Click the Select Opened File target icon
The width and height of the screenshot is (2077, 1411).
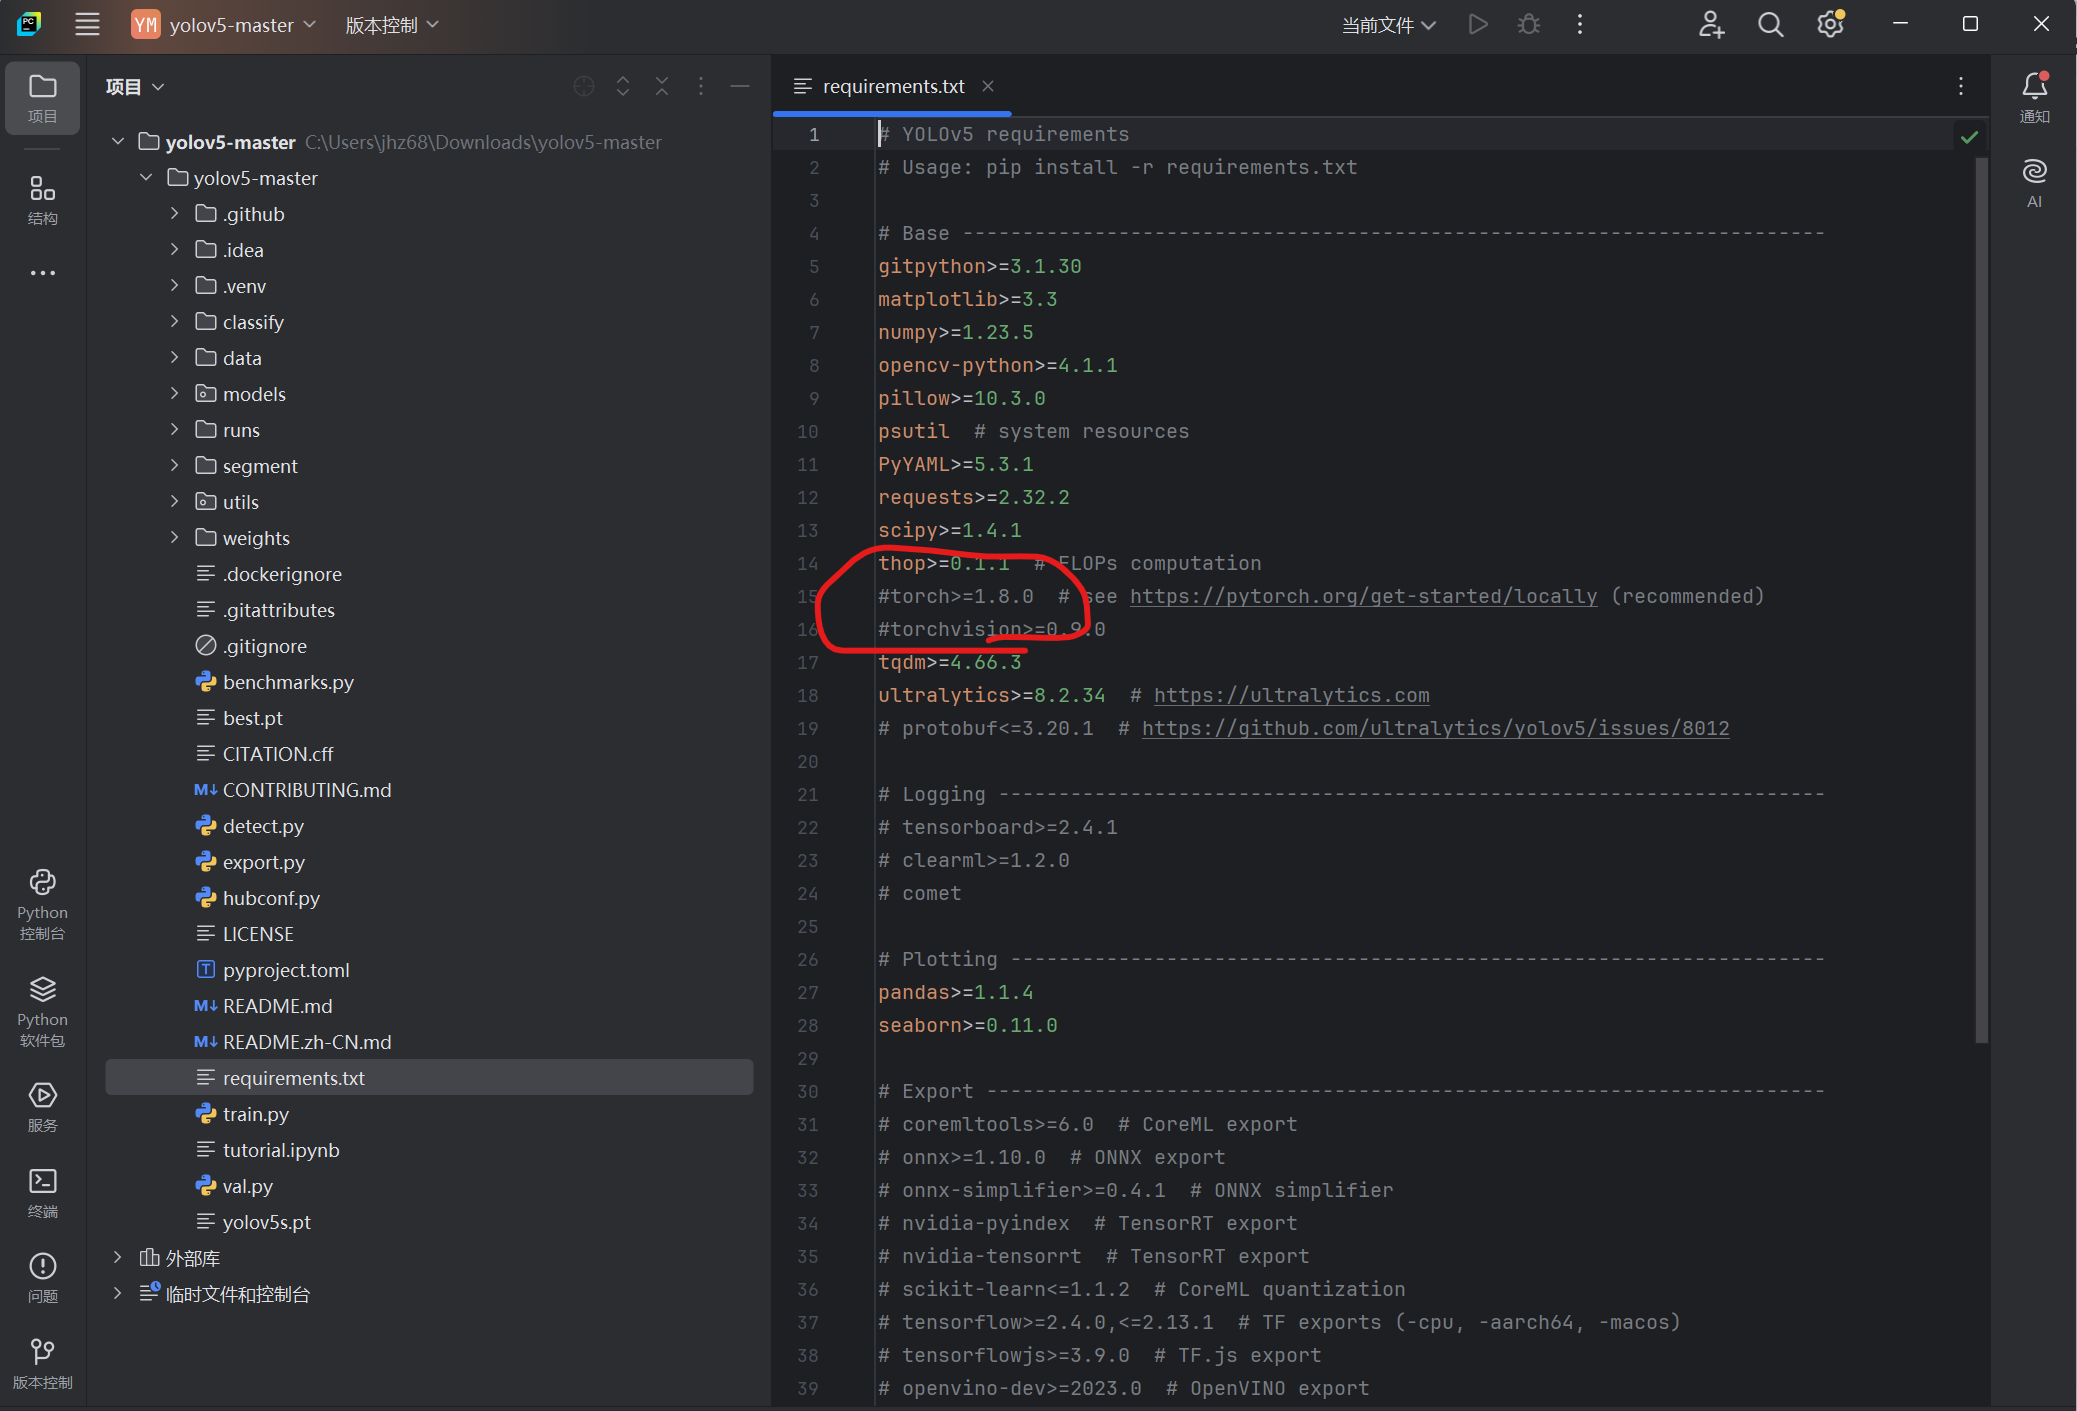(x=584, y=87)
